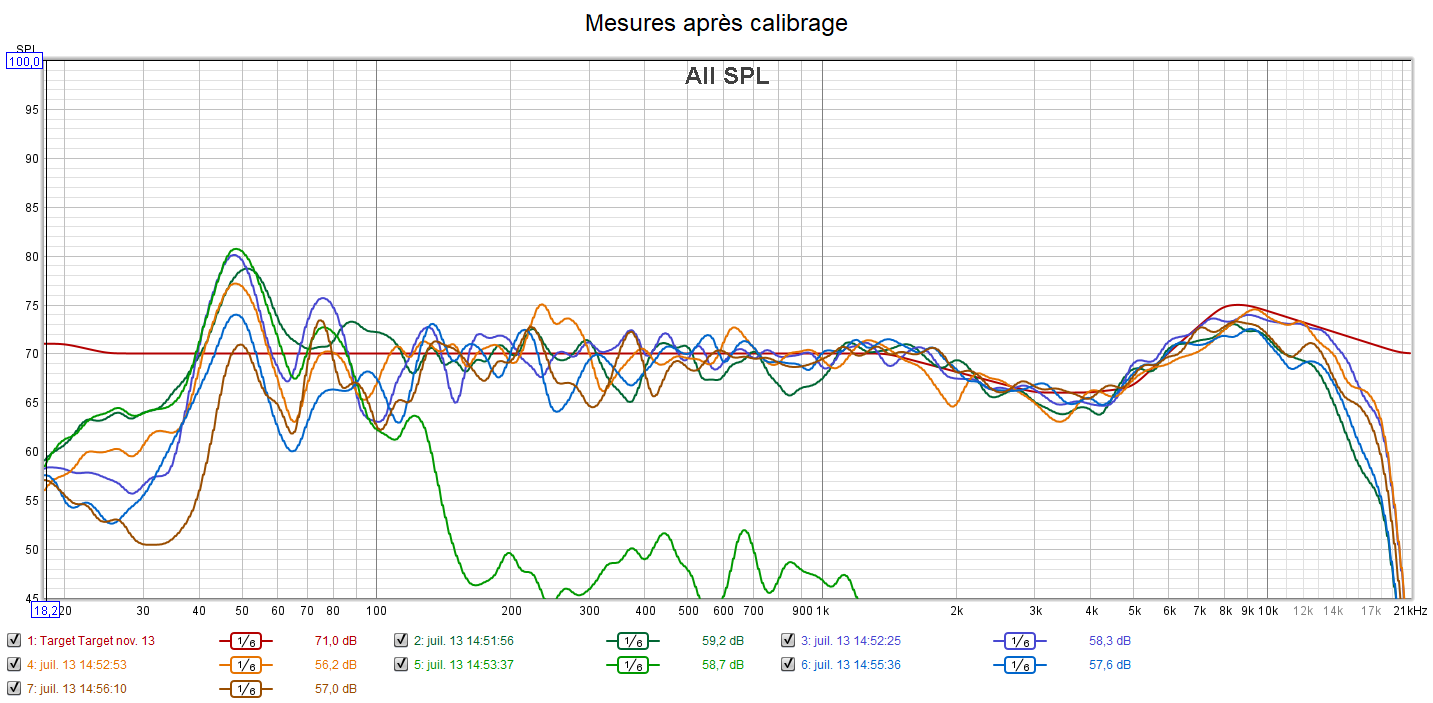The height and width of the screenshot is (703, 1433).
Task: Uncheck trace 6 juil. 13 14:55:36
Action: (x=788, y=665)
